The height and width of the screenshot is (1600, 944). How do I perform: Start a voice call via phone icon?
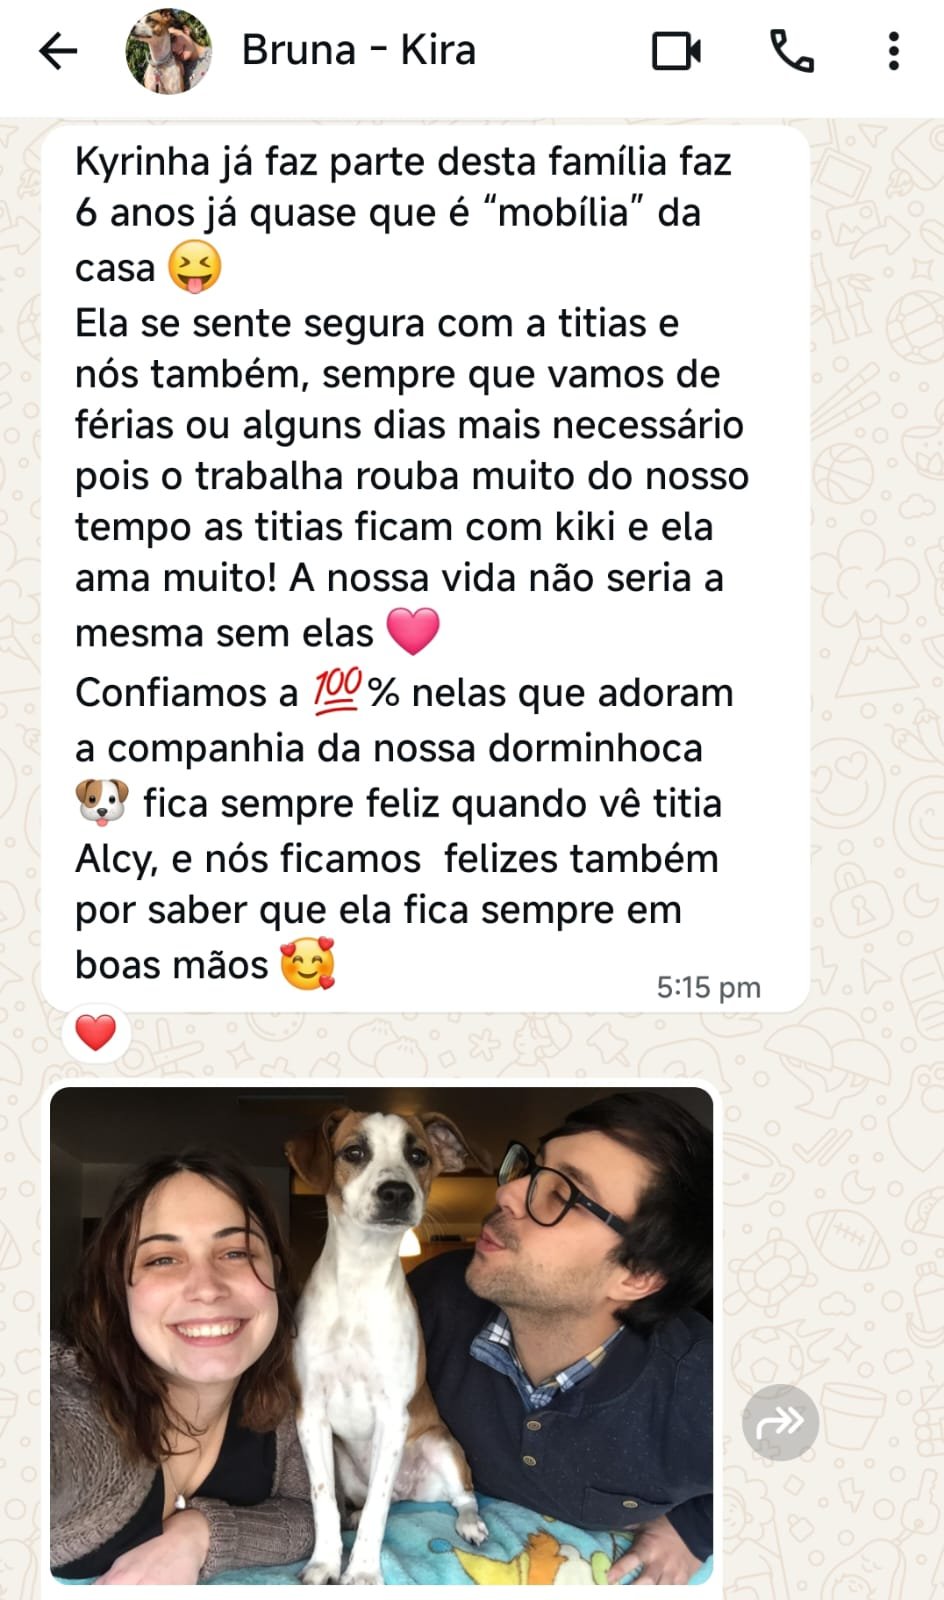[x=792, y=51]
